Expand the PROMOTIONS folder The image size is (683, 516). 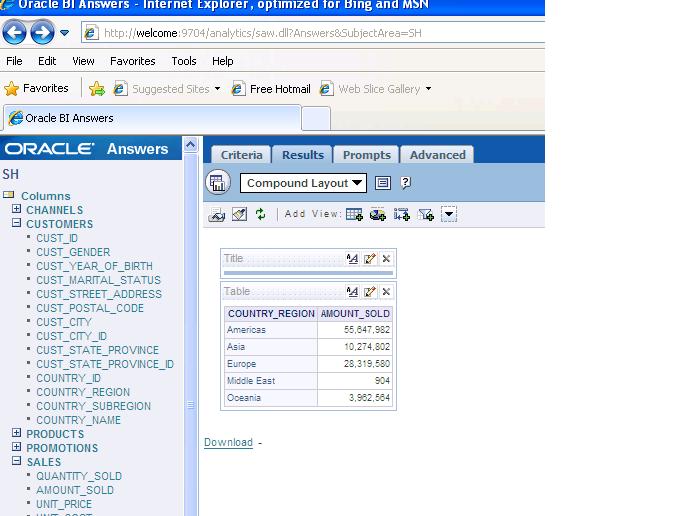pos(16,447)
